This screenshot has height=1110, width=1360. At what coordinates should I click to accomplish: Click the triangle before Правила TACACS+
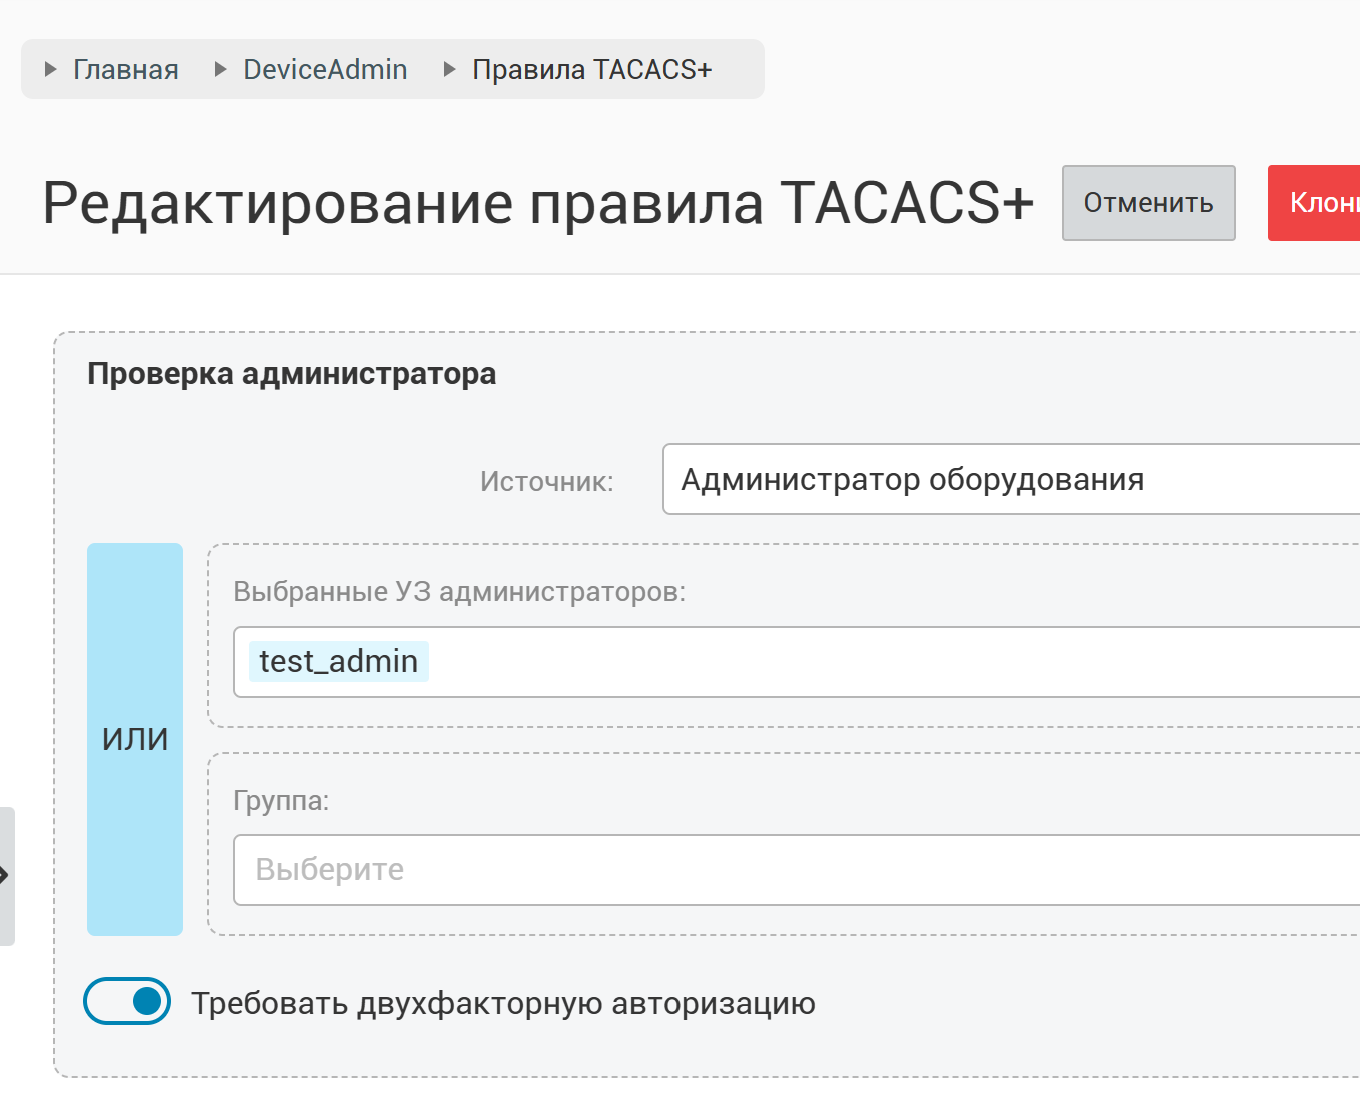click(450, 69)
